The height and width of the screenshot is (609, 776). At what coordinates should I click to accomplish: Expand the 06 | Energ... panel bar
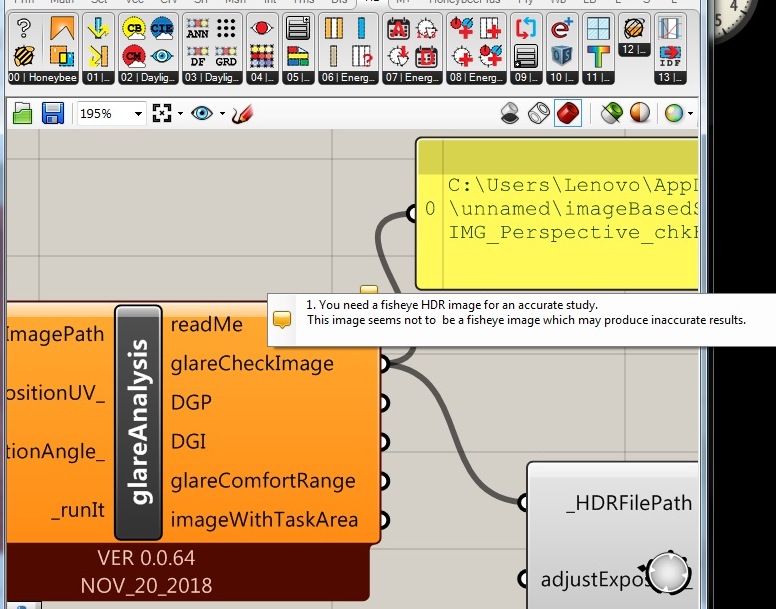click(x=347, y=78)
